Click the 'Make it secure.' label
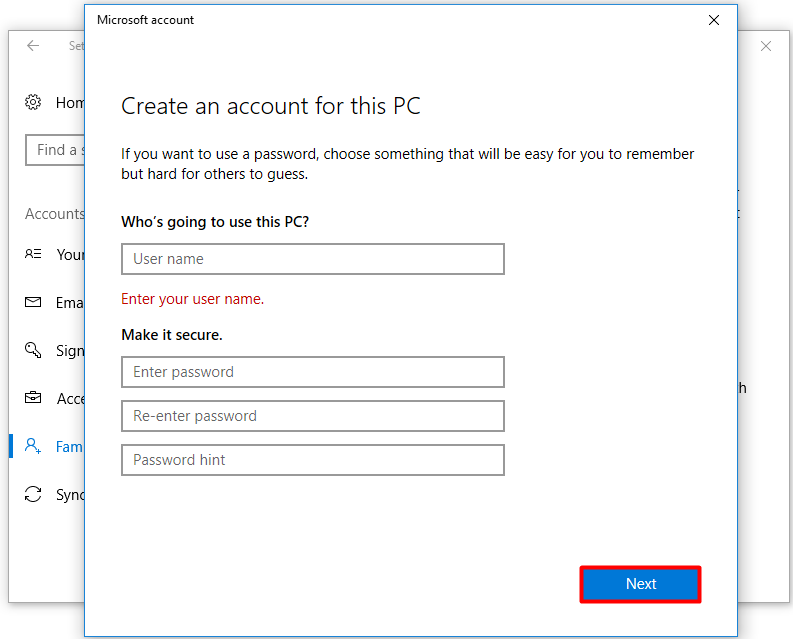 point(172,335)
